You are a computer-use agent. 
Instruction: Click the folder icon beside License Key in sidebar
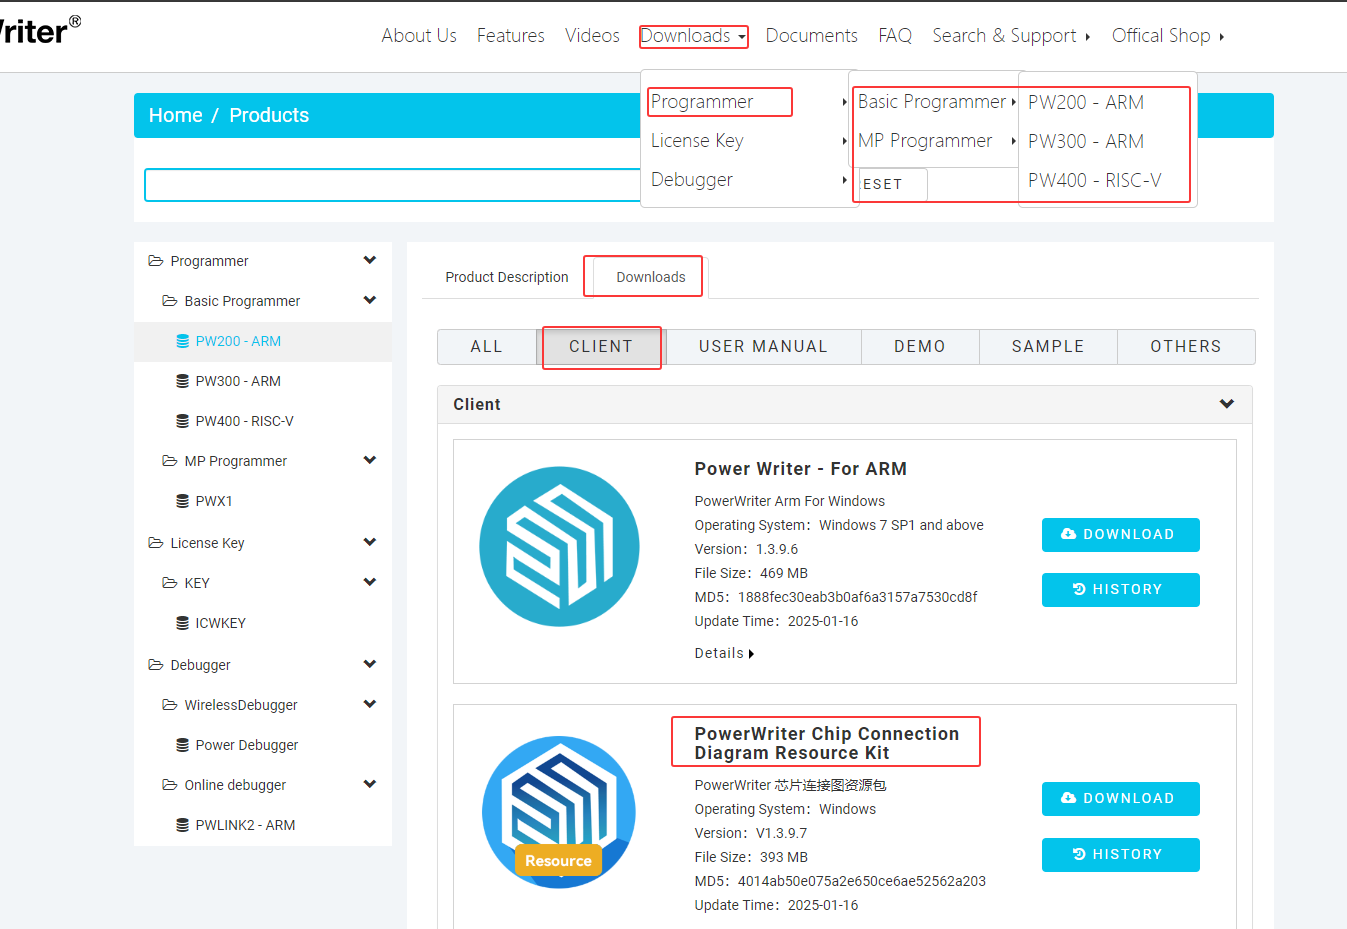[156, 543]
